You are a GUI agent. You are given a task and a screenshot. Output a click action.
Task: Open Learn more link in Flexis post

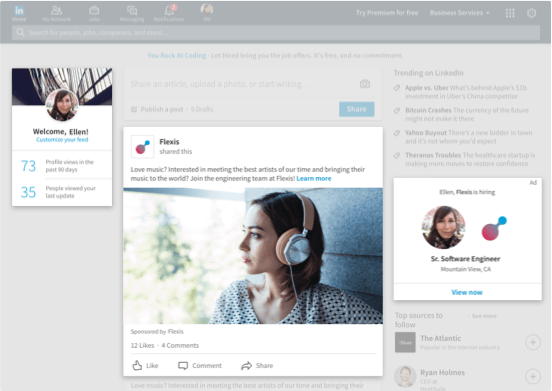314,178
